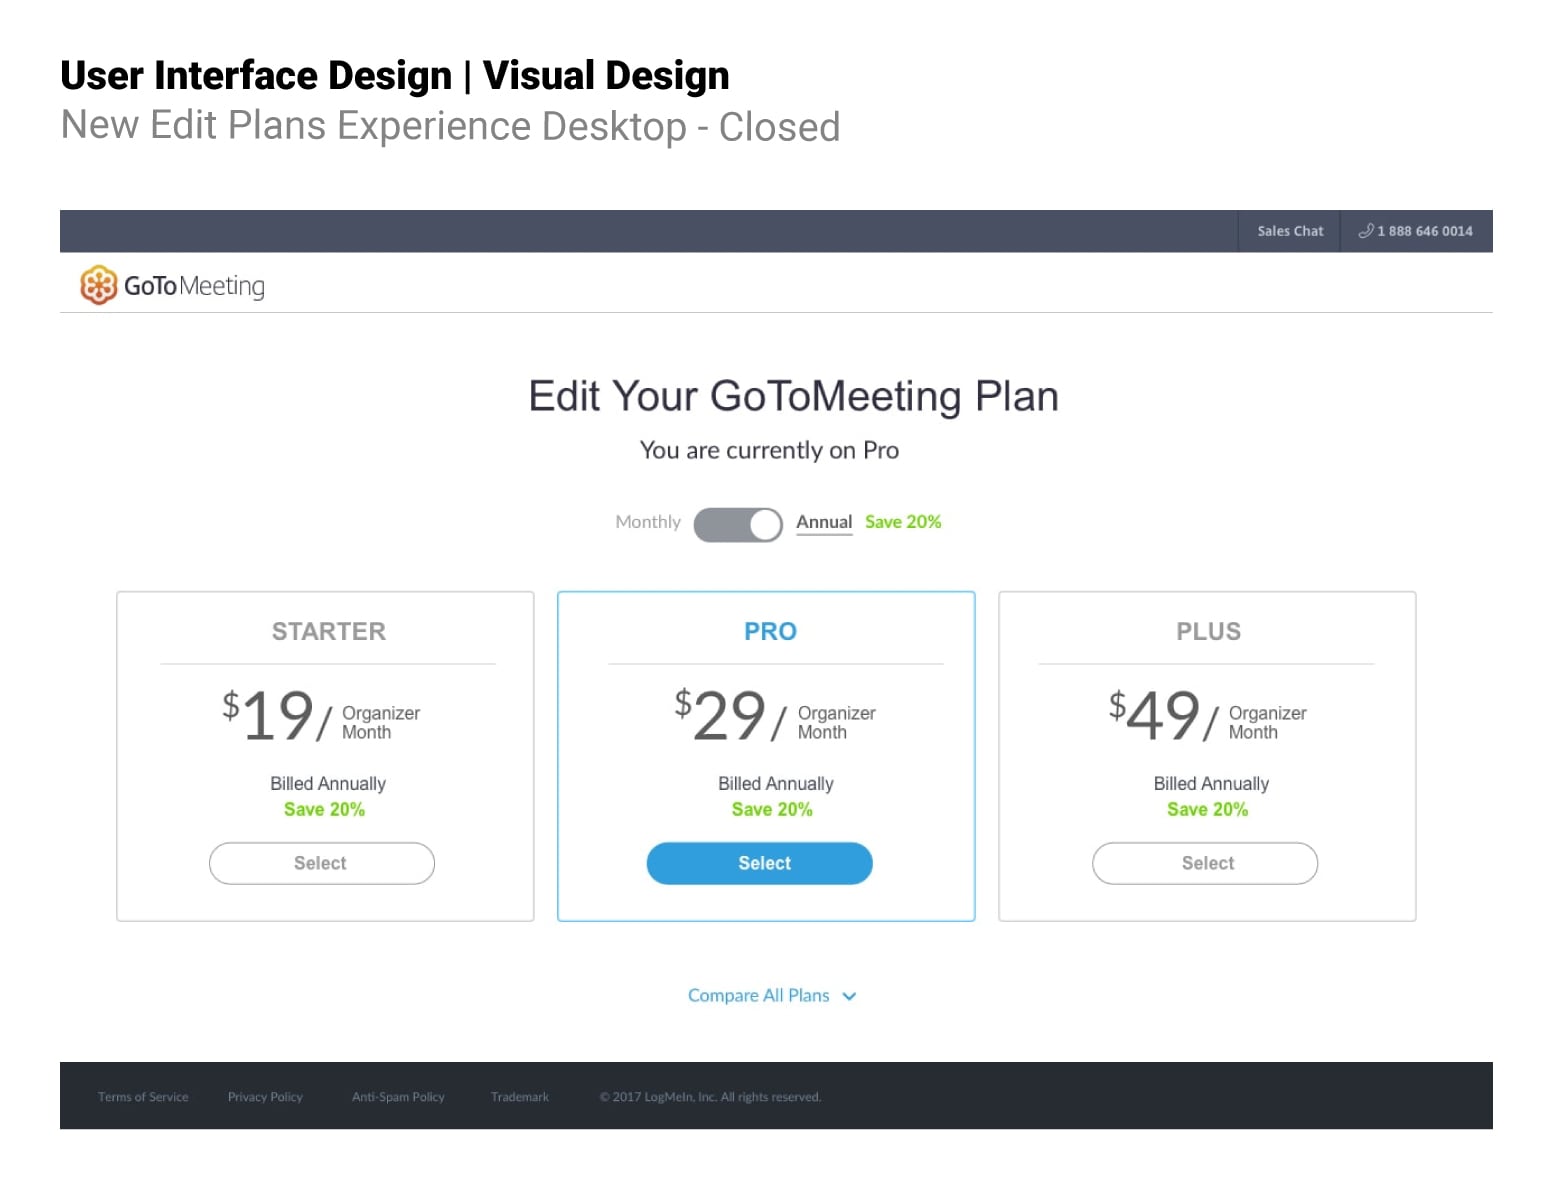Open the Terms of Service footer link
Image resolution: width=1560 pixels, height=1203 pixels.
click(x=143, y=1097)
